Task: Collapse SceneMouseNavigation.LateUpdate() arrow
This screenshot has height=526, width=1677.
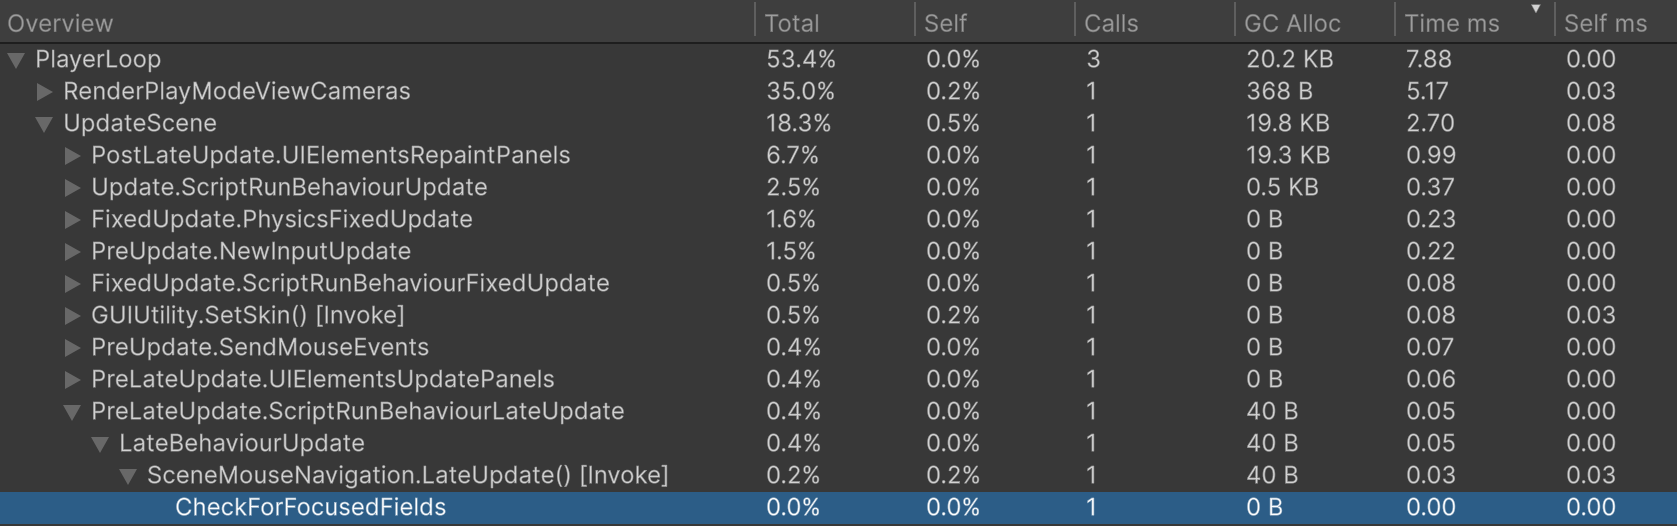Action: click(128, 476)
